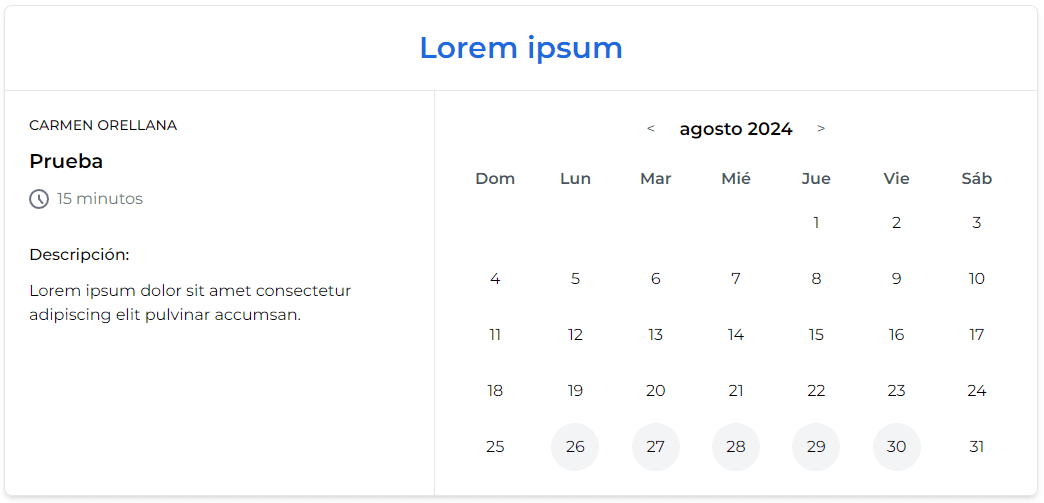Image resolution: width=1044 pixels, height=503 pixels.
Task: Click day 31 in the calendar
Action: point(977,447)
